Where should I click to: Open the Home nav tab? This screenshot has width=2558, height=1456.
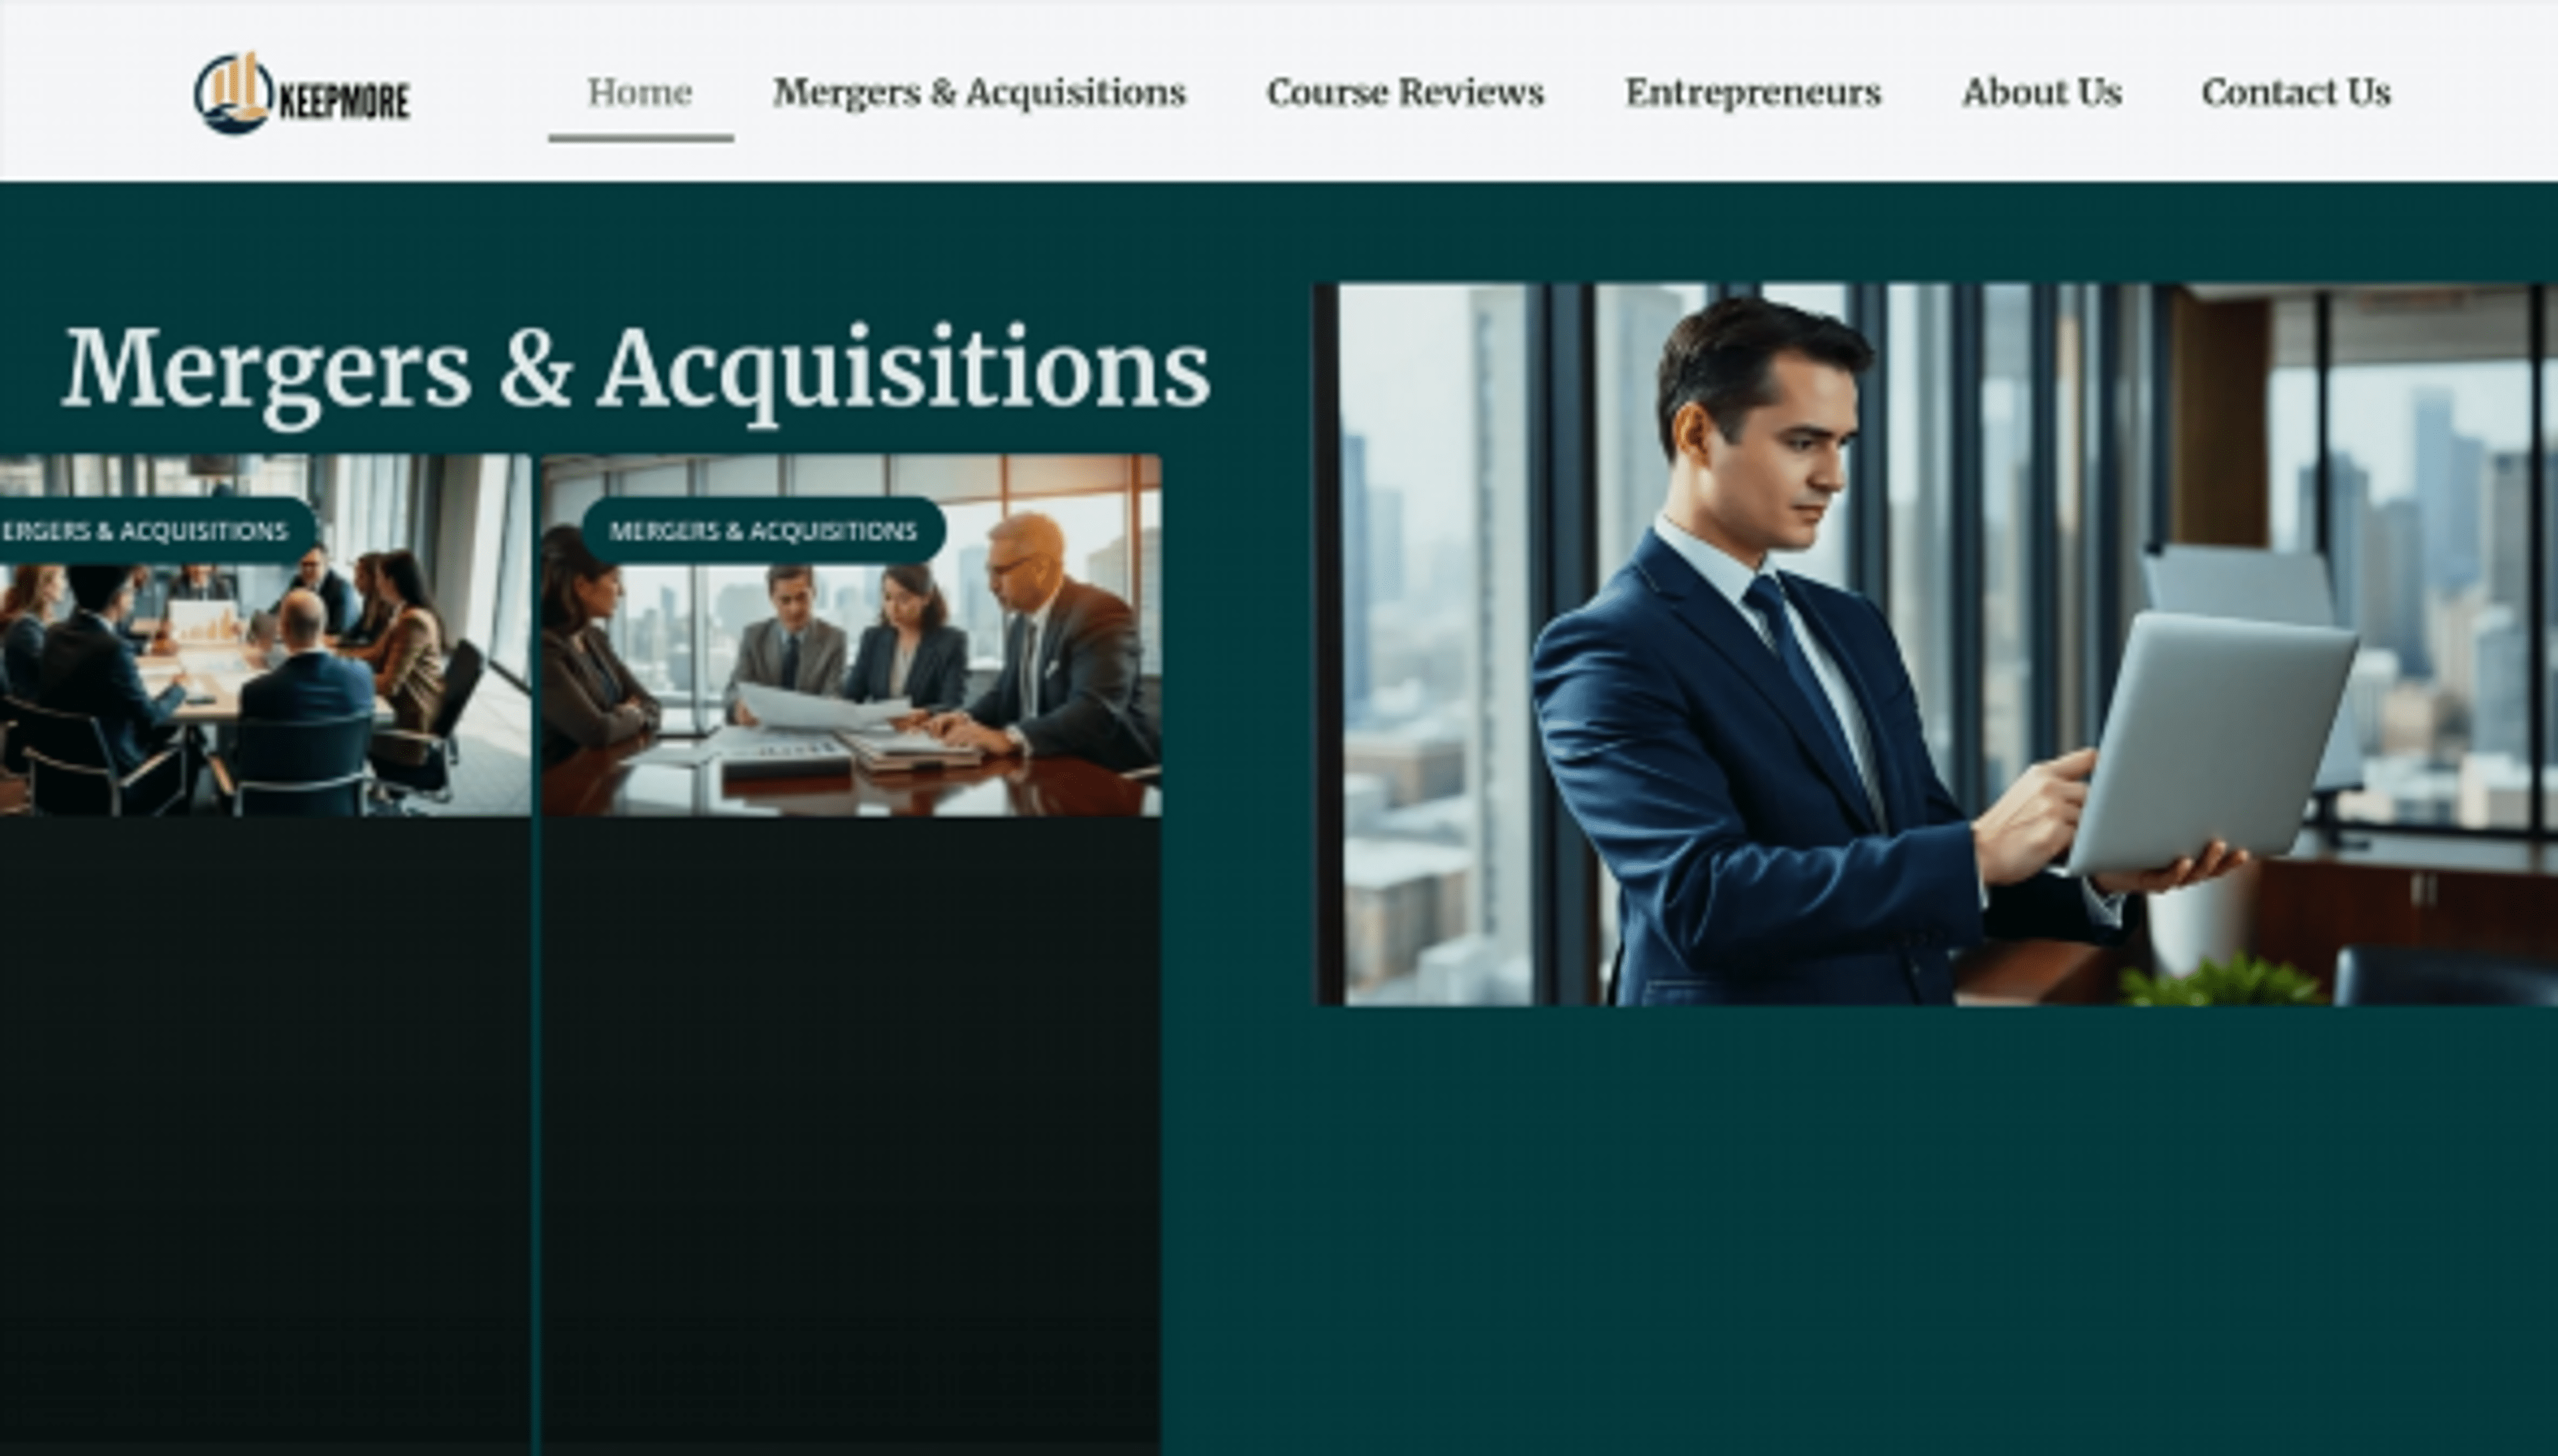(x=640, y=92)
